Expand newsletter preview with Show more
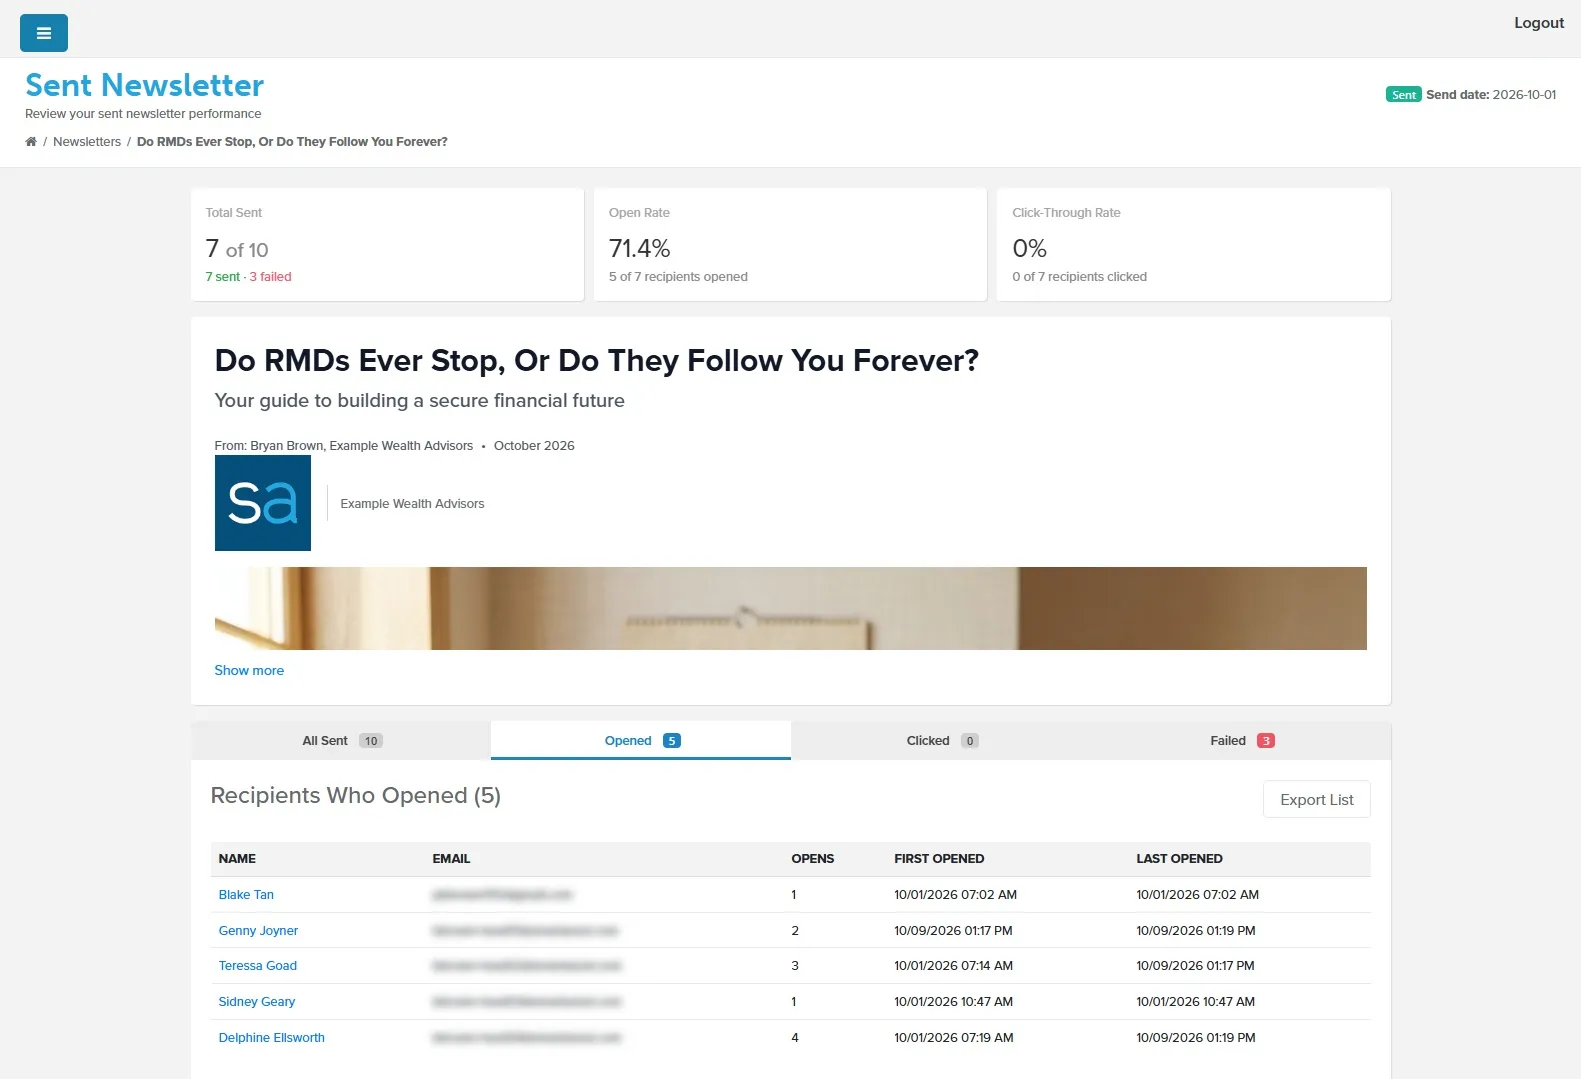The width and height of the screenshot is (1581, 1079). [x=249, y=671]
